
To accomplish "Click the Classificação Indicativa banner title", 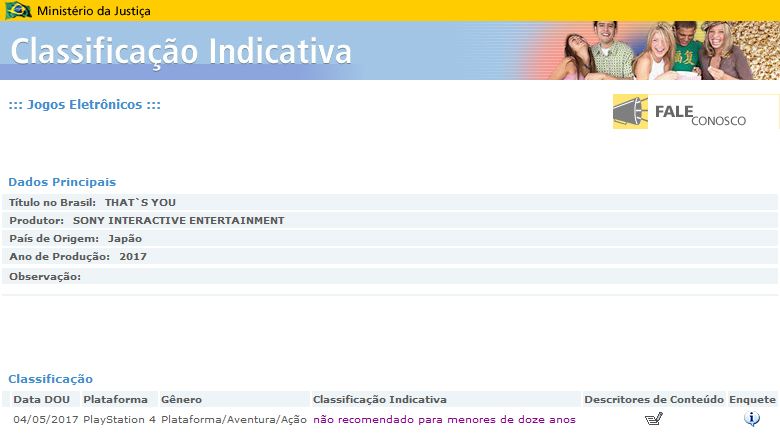I will tap(181, 50).
